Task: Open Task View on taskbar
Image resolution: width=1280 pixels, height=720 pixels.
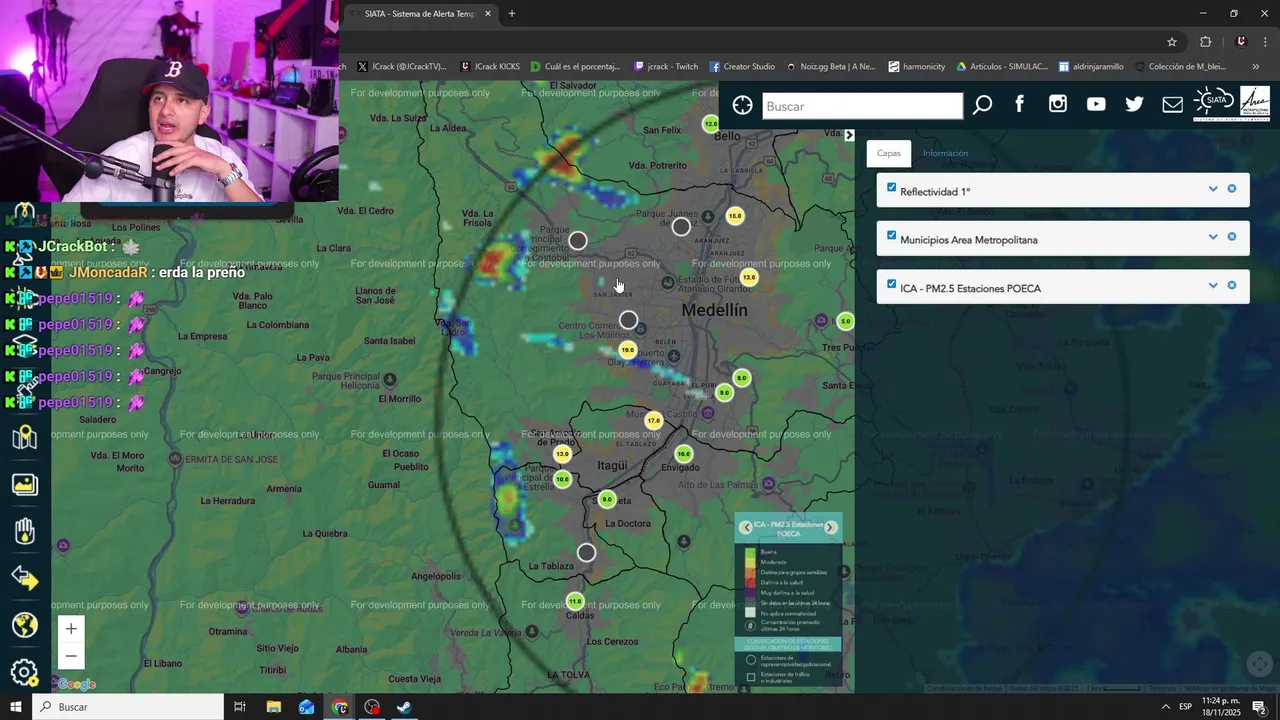Action: (x=240, y=707)
